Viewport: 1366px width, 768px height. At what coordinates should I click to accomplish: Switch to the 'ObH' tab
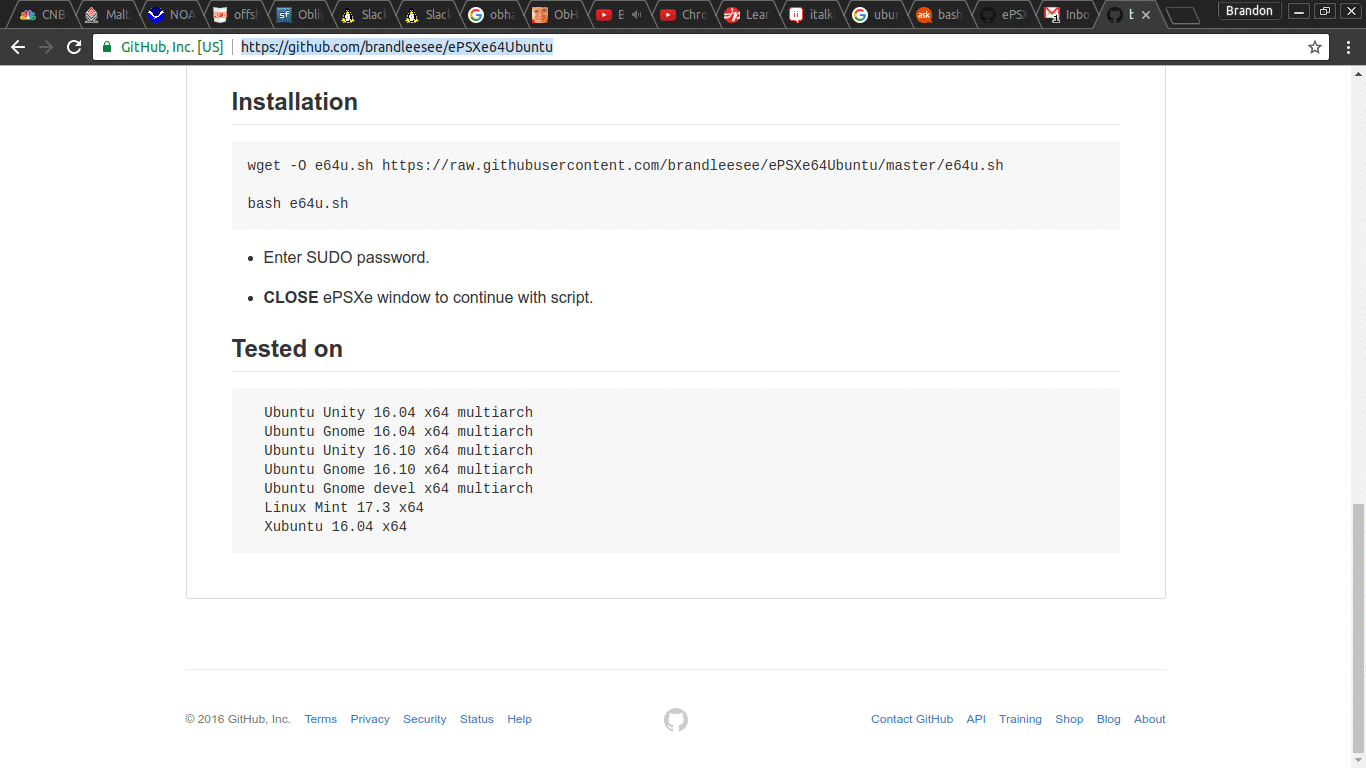click(x=554, y=15)
